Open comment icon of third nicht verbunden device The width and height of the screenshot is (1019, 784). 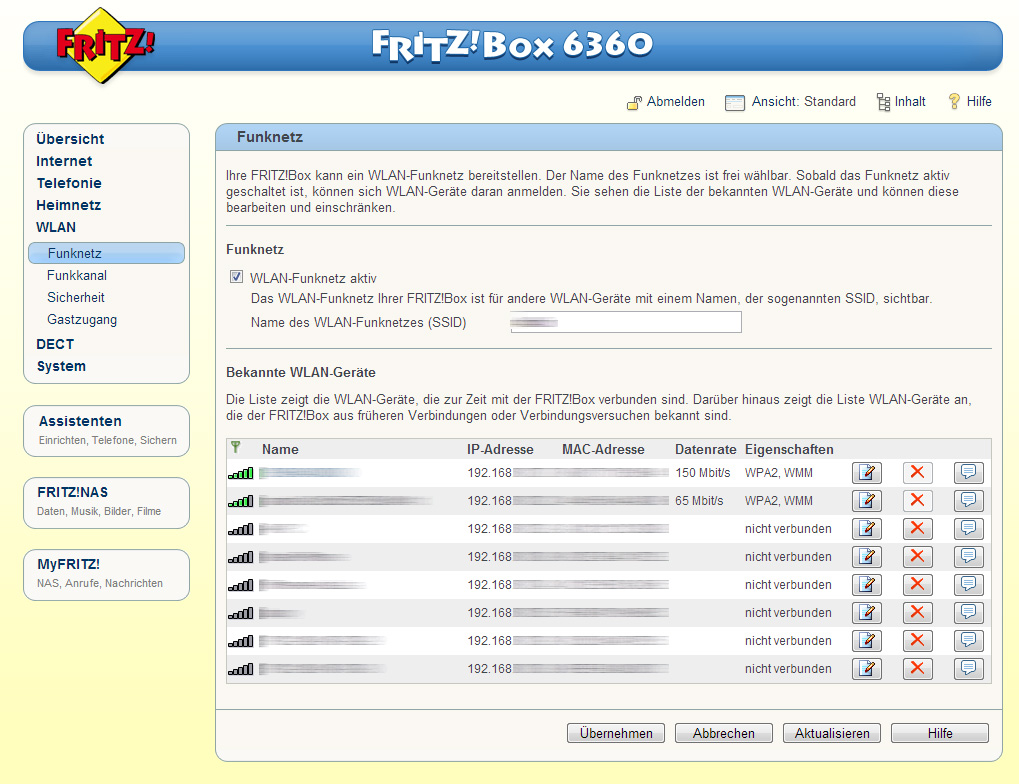pos(968,584)
